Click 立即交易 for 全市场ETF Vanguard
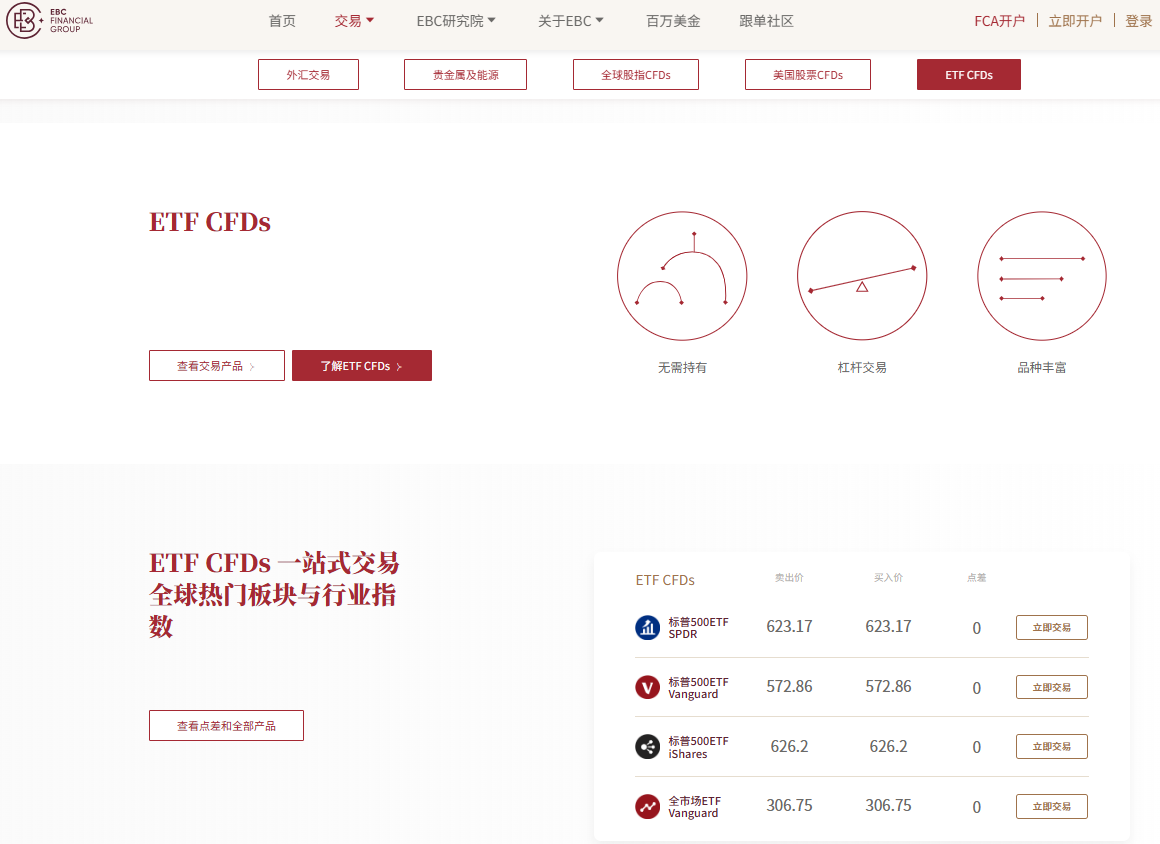The width and height of the screenshot is (1160, 844). [x=1051, y=806]
